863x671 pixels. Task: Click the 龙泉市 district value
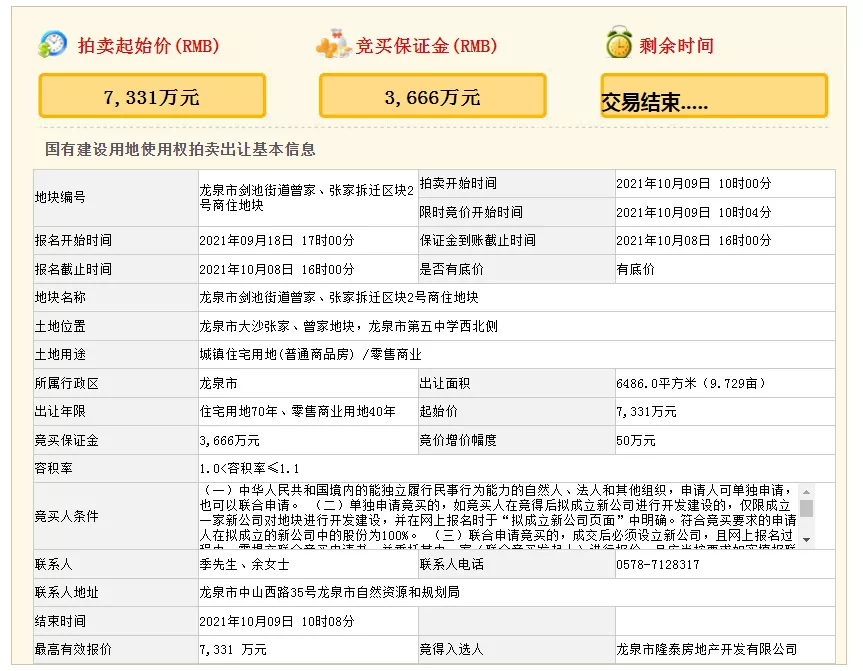click(x=219, y=383)
